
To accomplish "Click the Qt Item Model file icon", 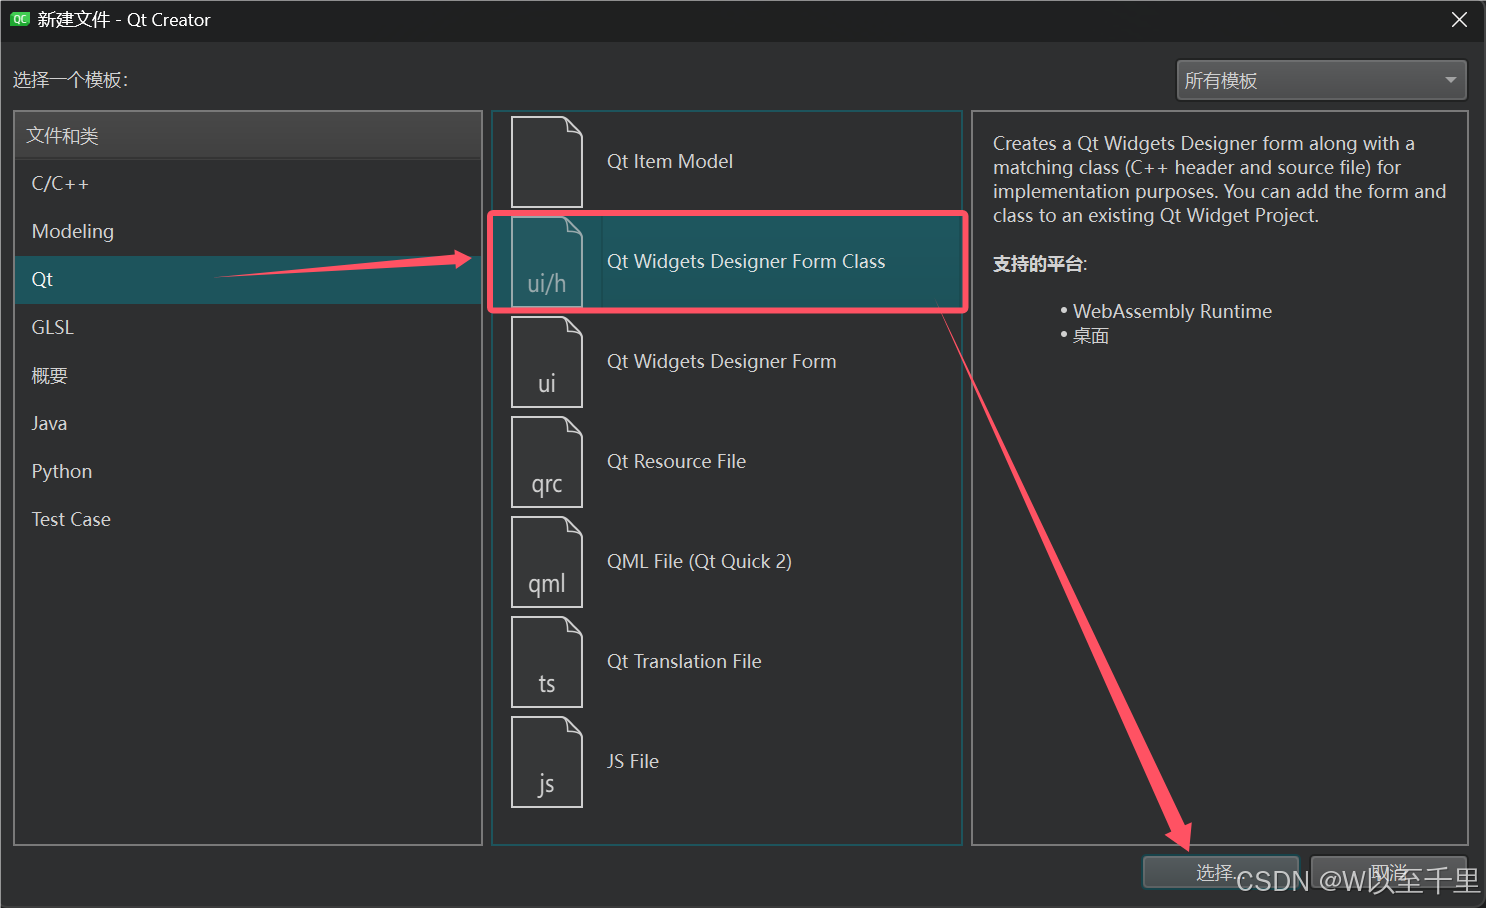I will pos(547,162).
